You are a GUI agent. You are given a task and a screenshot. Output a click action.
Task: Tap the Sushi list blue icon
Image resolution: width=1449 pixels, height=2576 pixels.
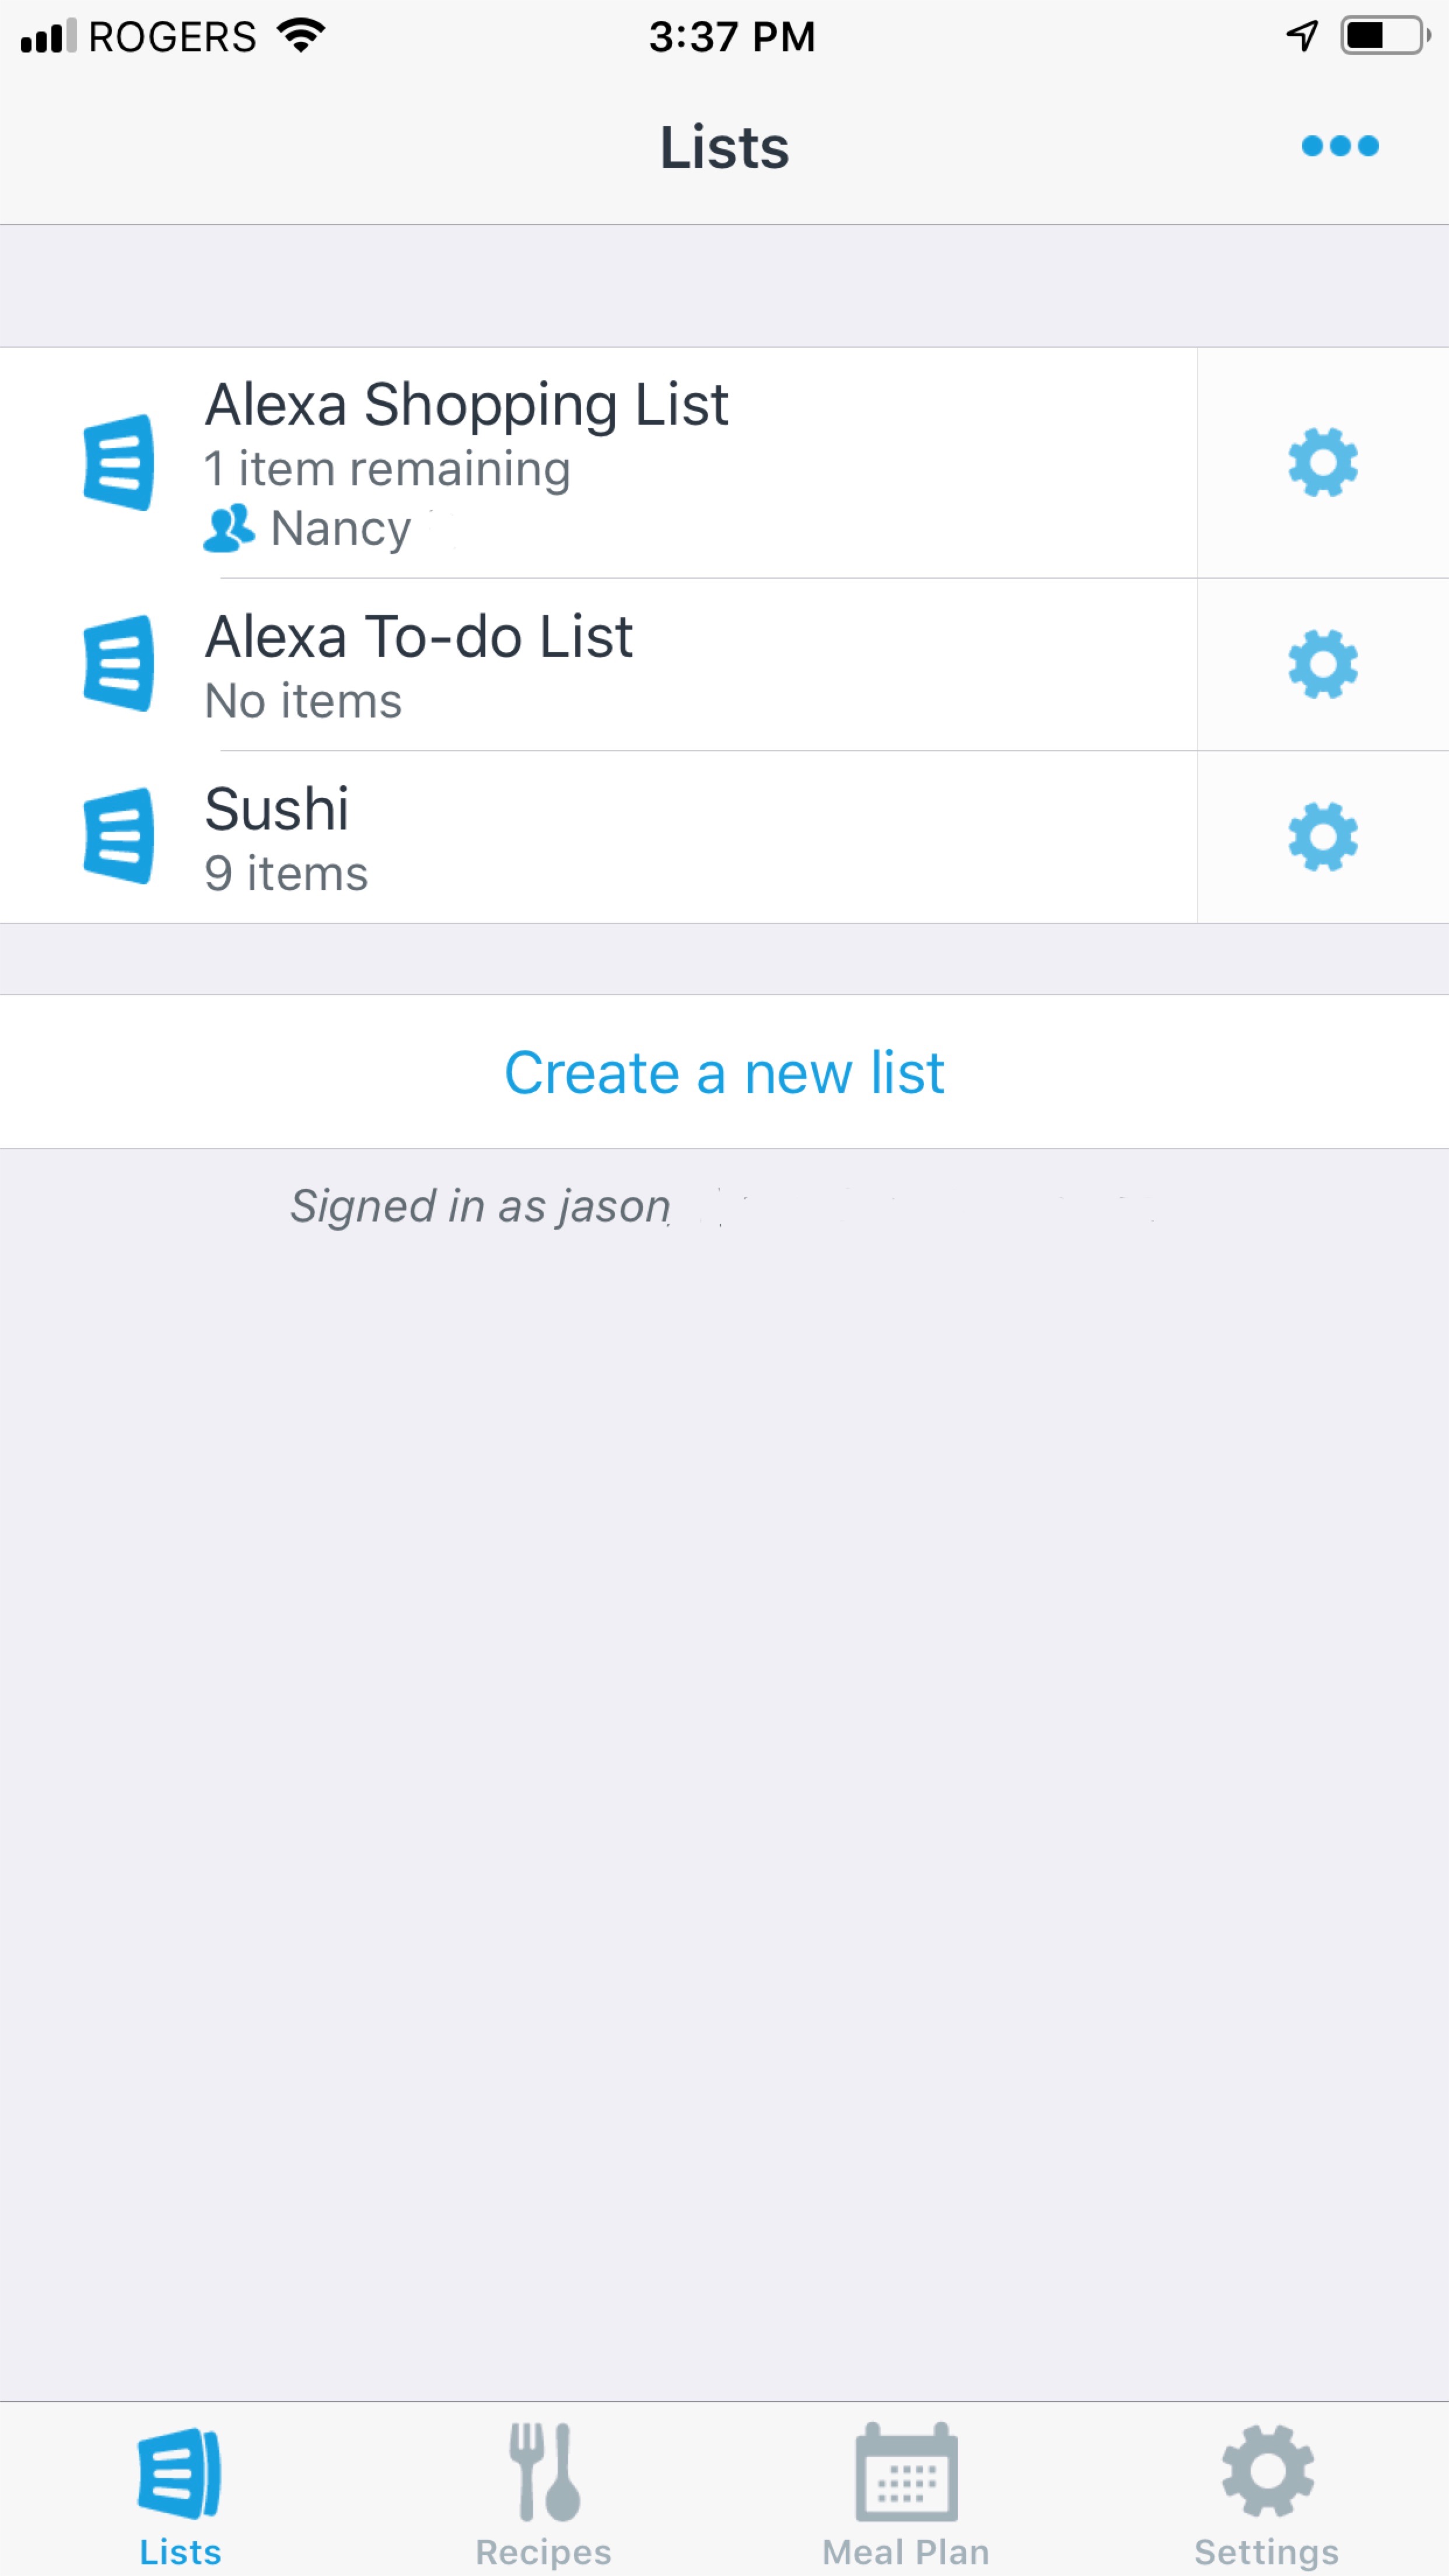119,836
